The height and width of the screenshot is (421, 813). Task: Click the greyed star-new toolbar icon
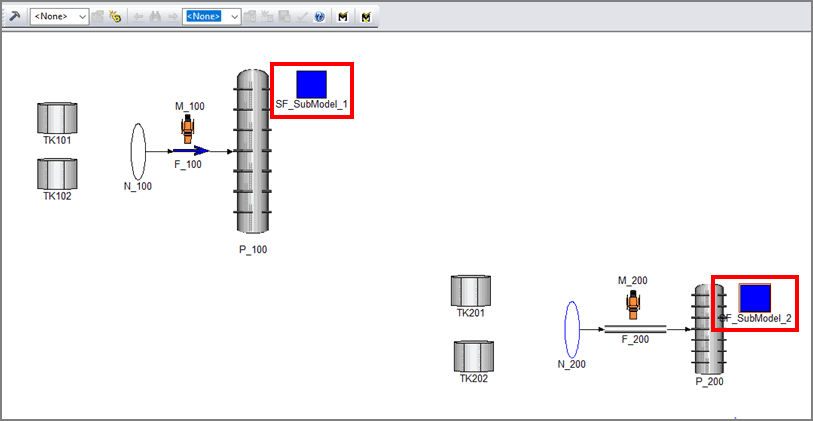click(267, 17)
